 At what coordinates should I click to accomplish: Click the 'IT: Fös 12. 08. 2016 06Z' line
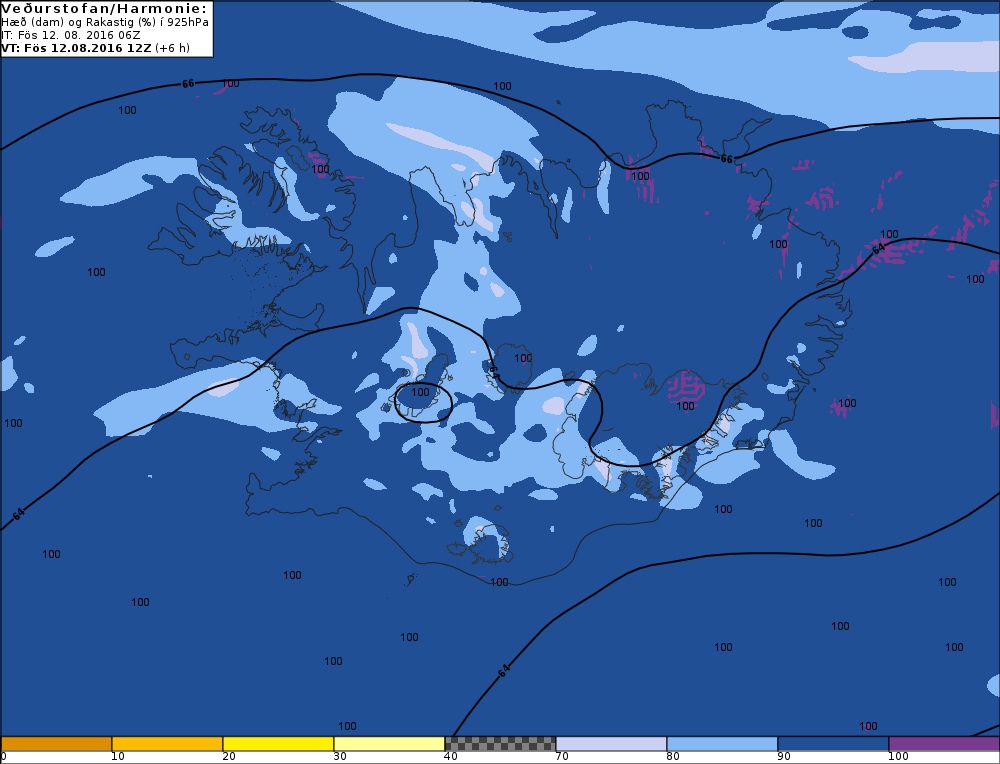point(71,35)
